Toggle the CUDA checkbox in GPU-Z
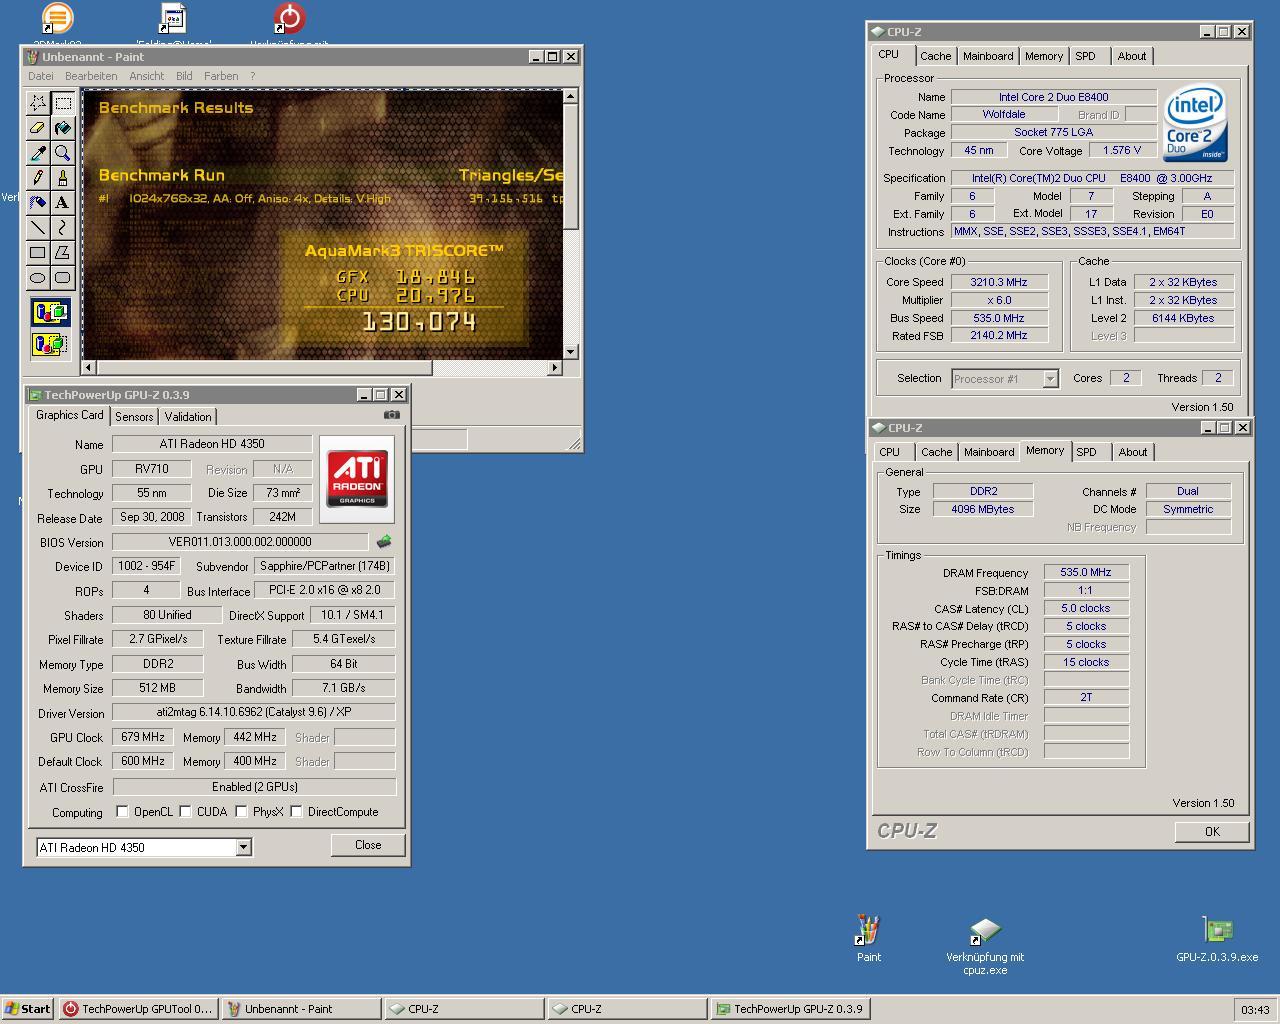 (x=185, y=812)
